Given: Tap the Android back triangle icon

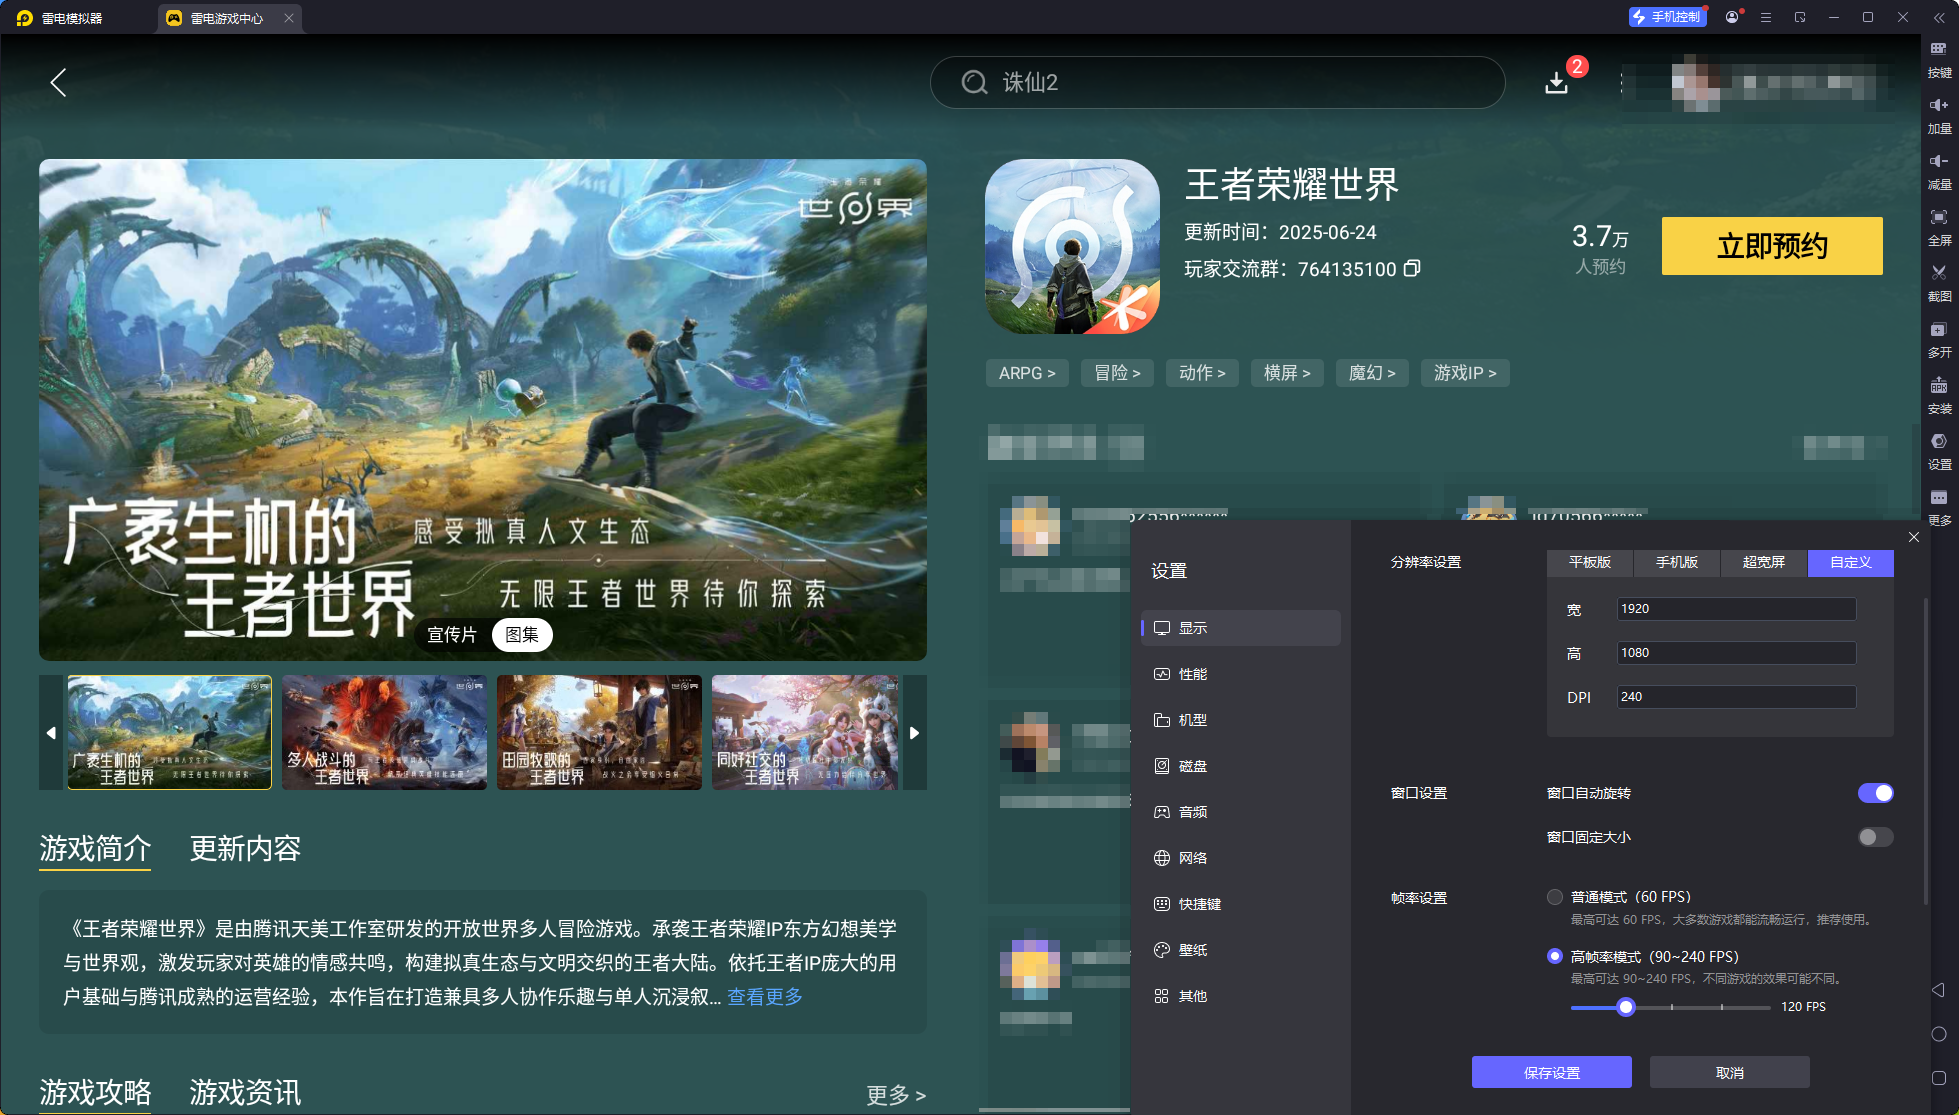Looking at the screenshot, I should 1938,990.
